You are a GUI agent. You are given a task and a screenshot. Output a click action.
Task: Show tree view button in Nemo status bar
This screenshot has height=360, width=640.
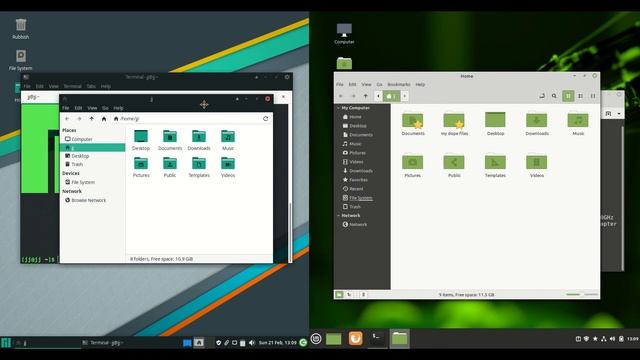349,294
